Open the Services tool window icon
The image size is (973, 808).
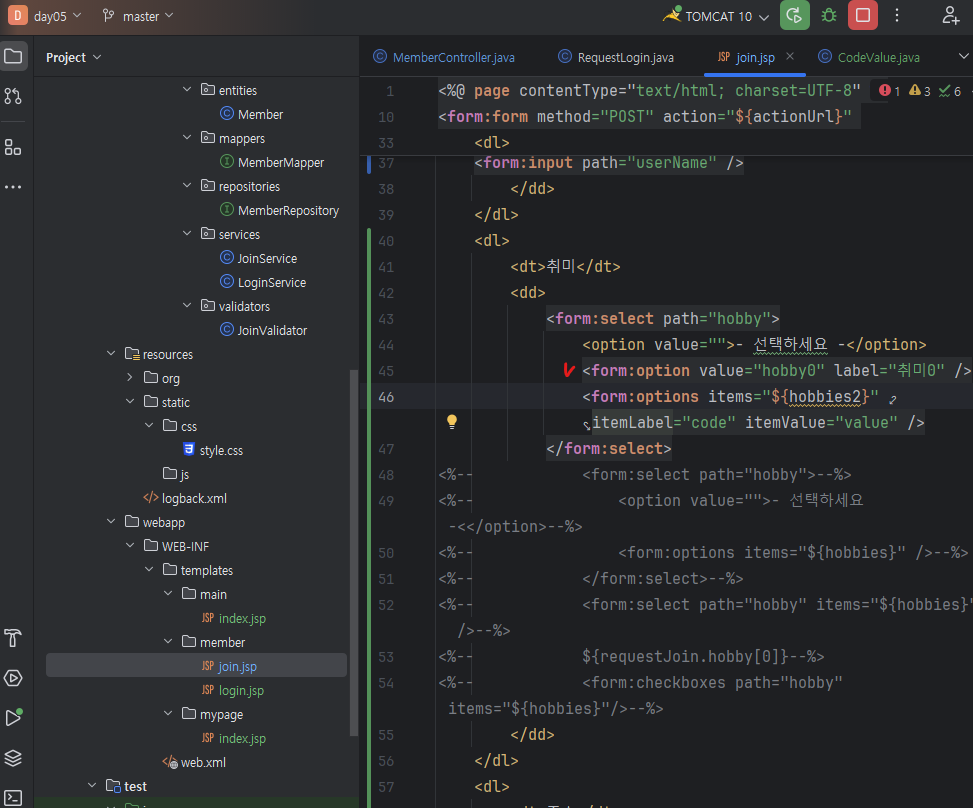pos(13,678)
